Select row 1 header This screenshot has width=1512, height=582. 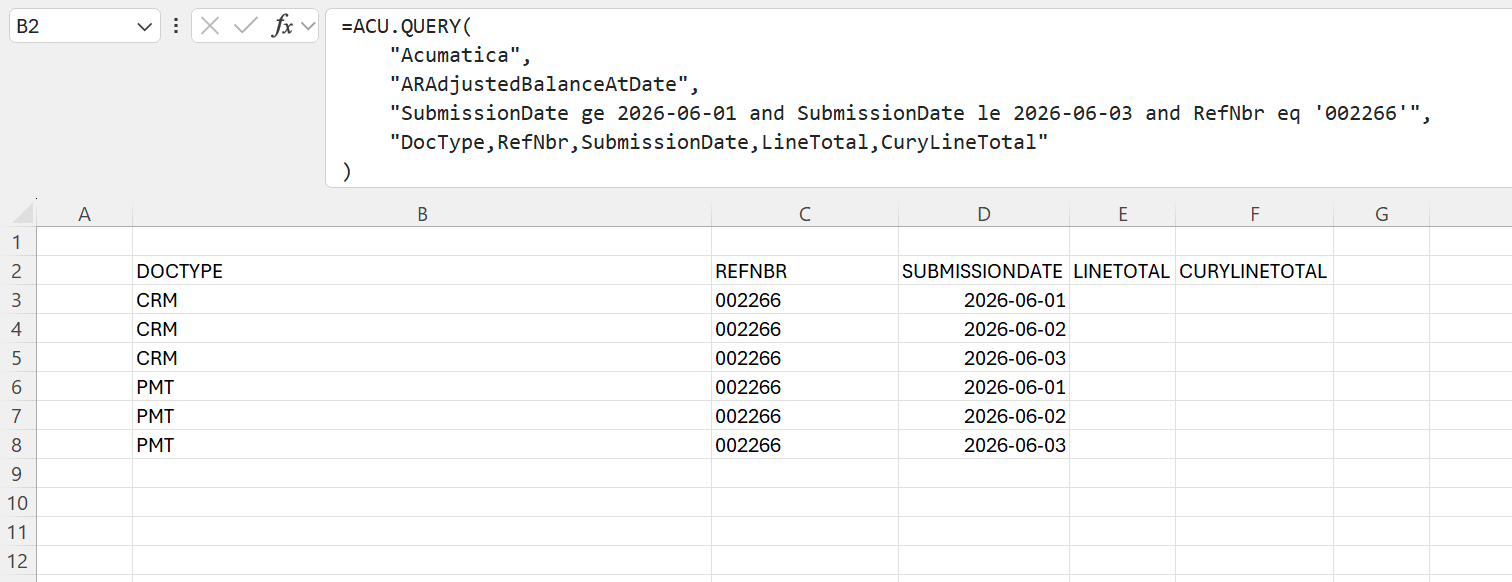(18, 242)
